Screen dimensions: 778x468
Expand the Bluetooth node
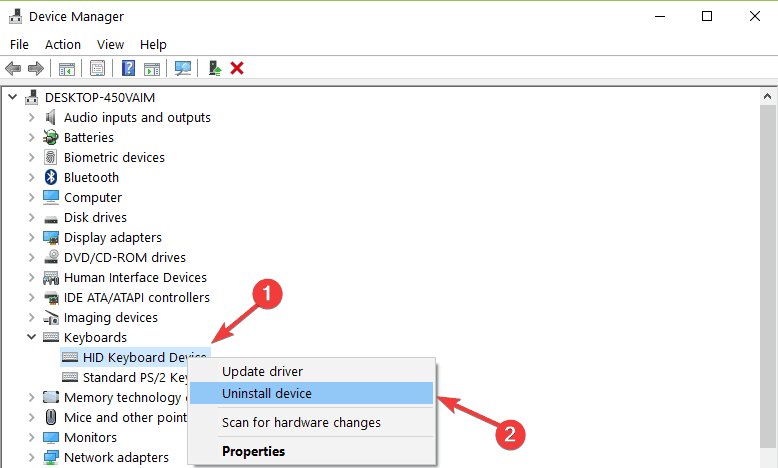coord(31,177)
